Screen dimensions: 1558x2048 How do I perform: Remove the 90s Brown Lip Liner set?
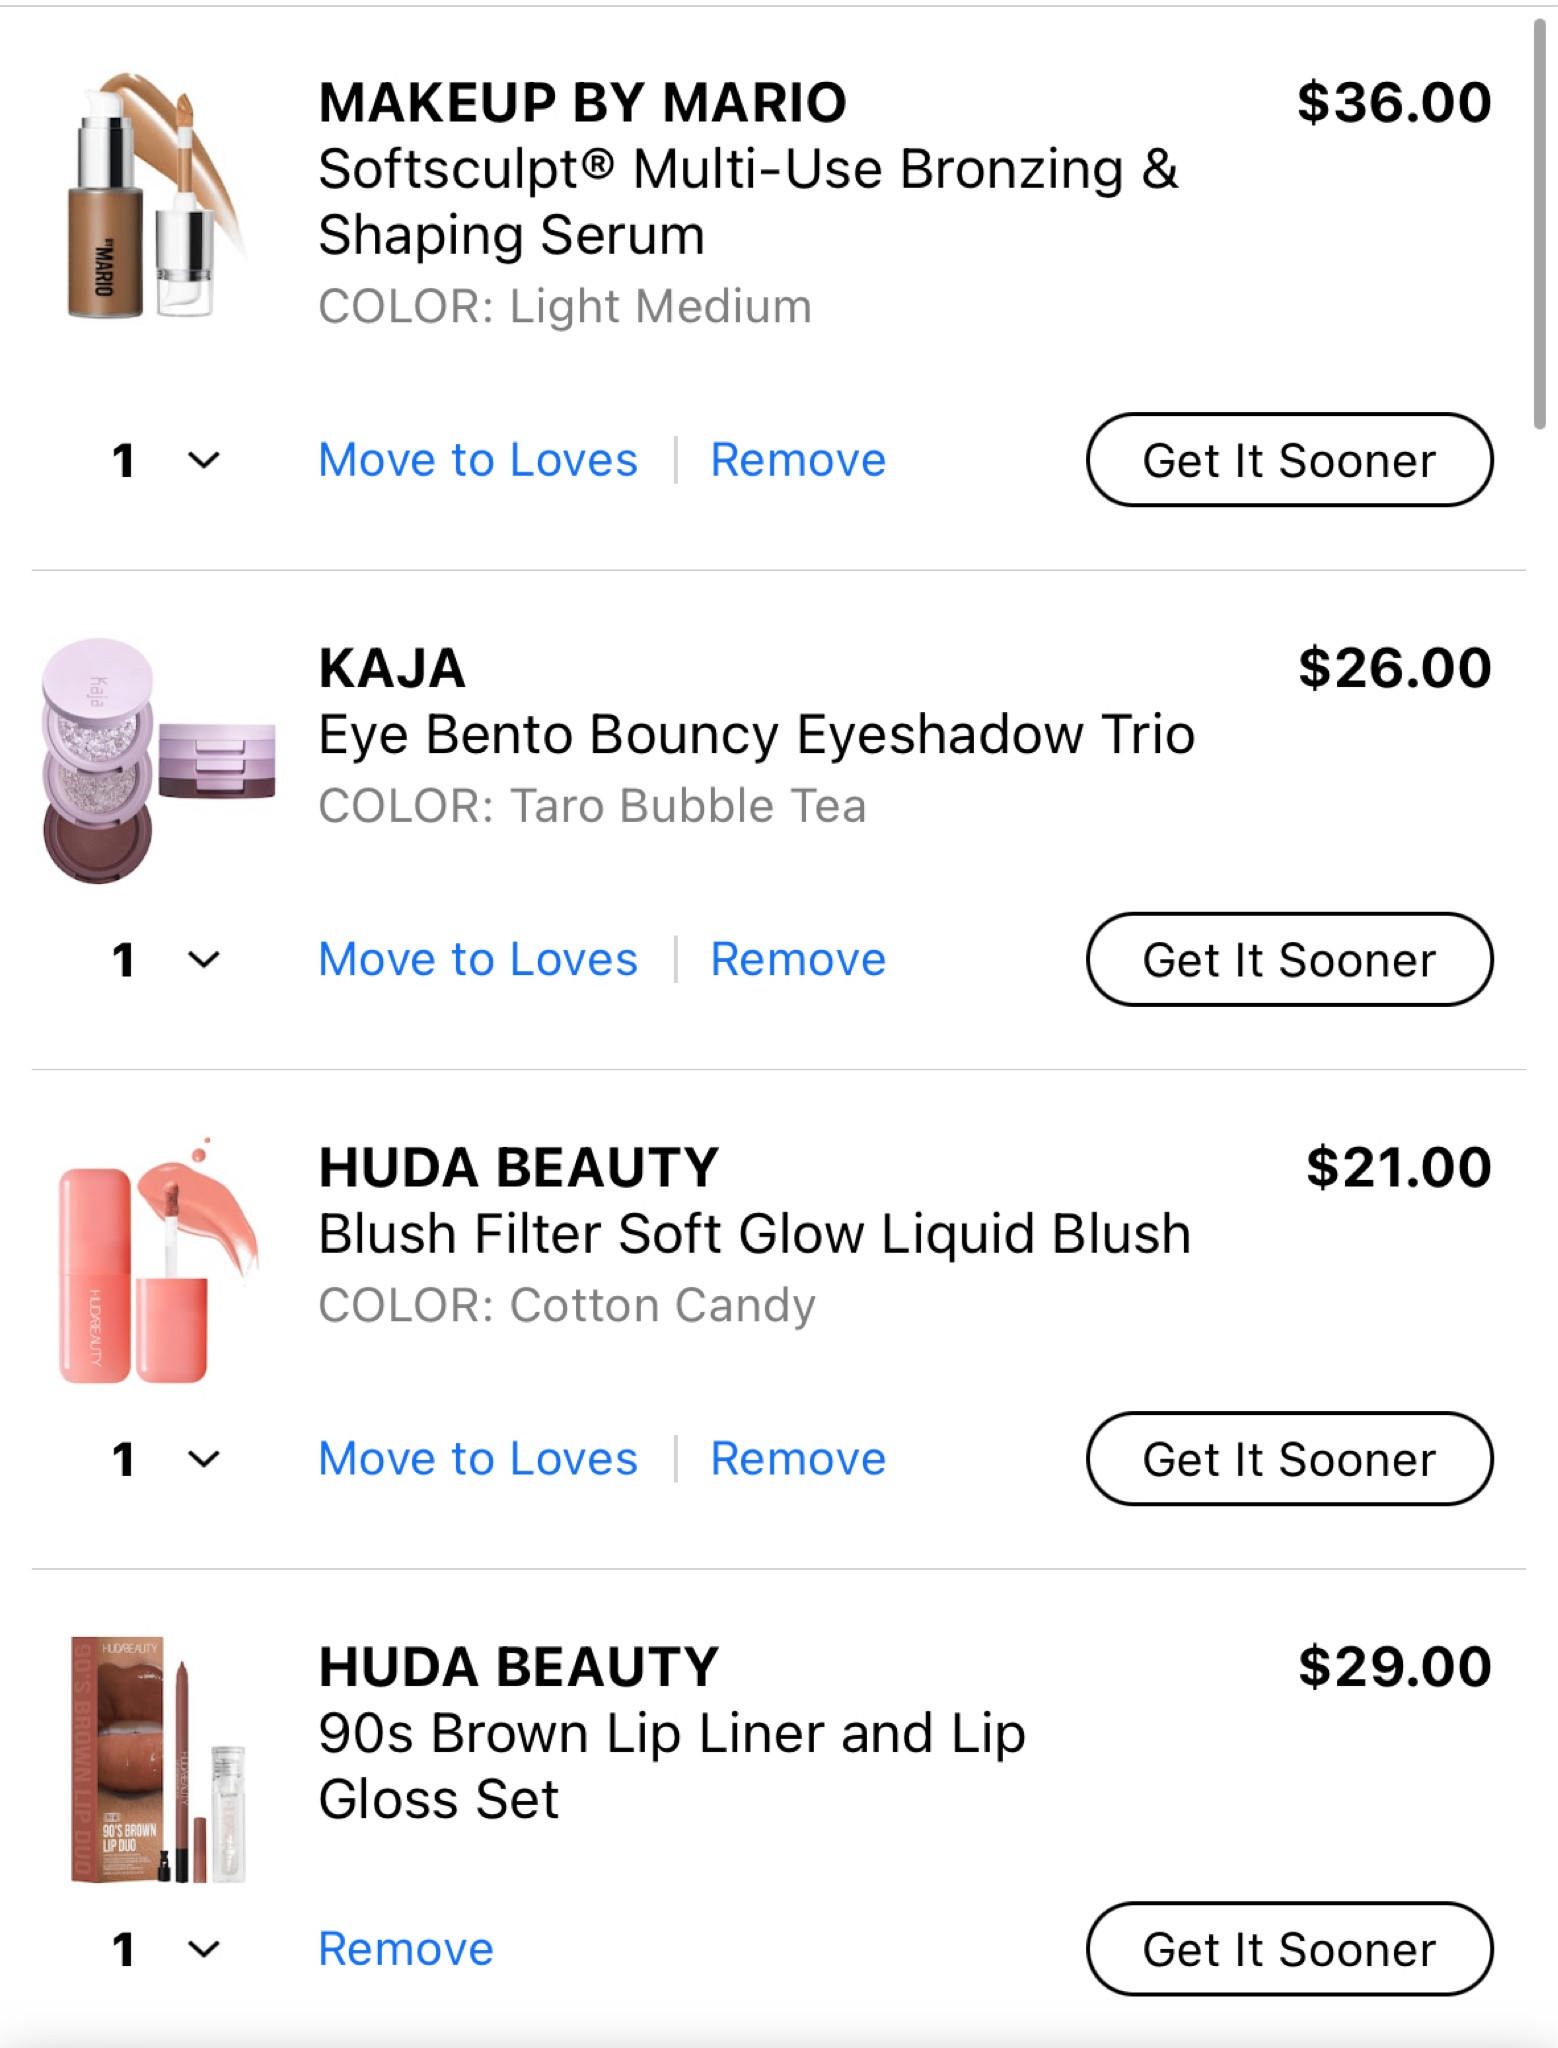405,1948
